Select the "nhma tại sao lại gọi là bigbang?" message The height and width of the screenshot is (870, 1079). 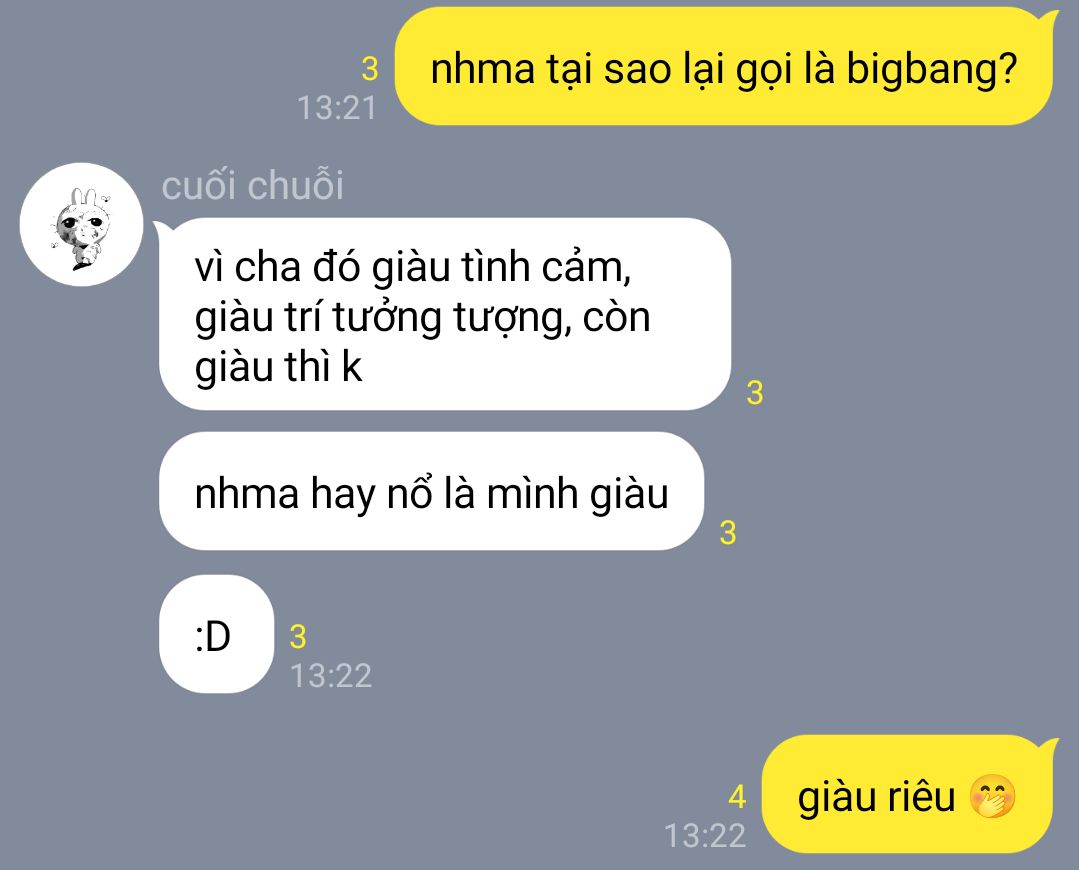click(x=723, y=67)
